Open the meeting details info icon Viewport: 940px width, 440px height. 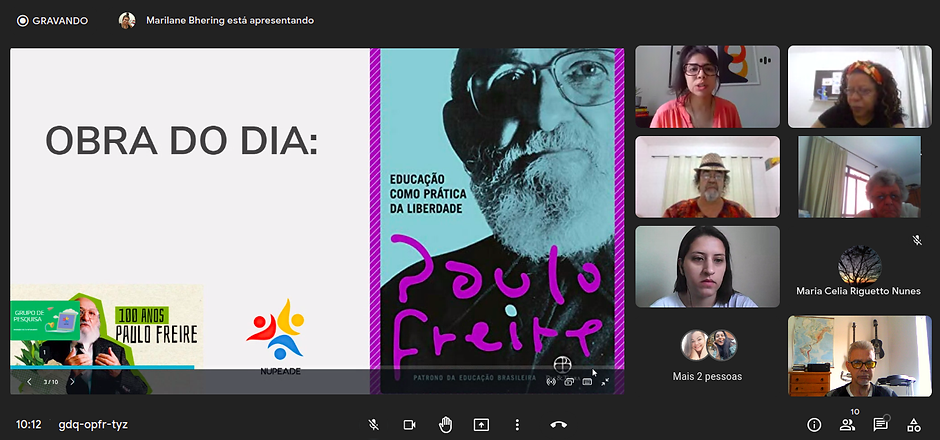pyautogui.click(x=814, y=425)
